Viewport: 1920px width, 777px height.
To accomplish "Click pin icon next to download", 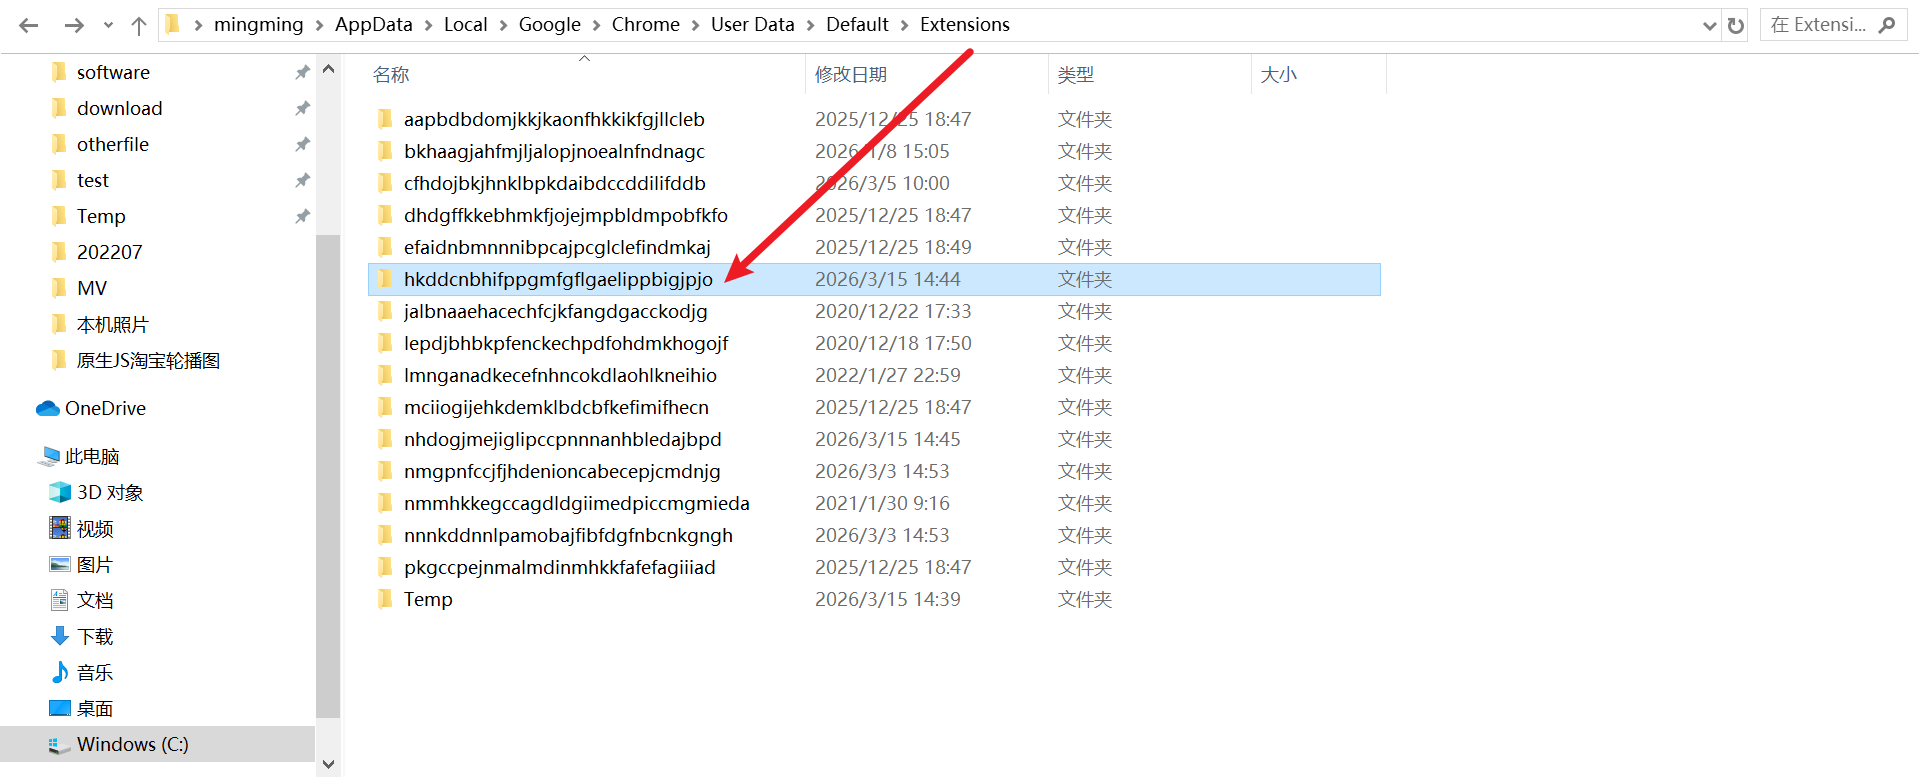I will [x=302, y=108].
